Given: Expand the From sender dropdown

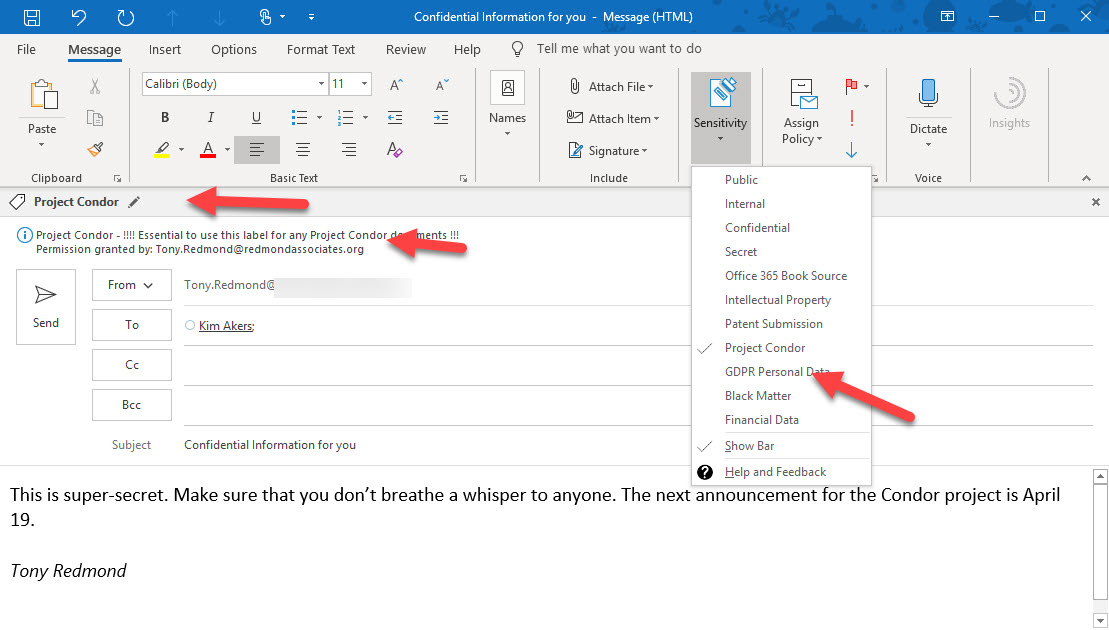Looking at the screenshot, I should (x=131, y=285).
